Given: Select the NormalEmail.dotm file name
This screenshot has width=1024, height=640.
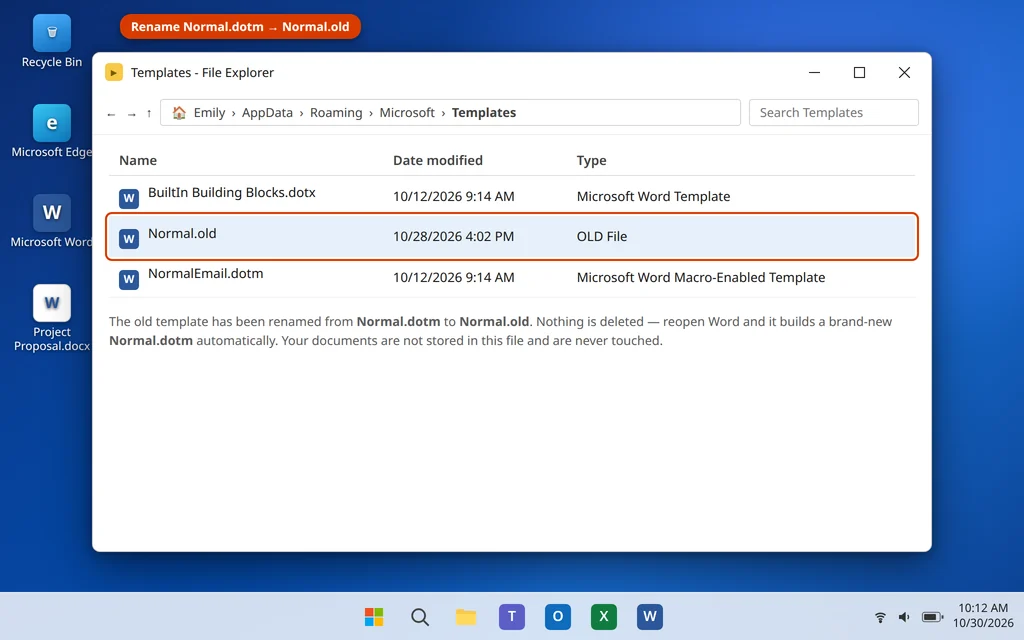Looking at the screenshot, I should [205, 274].
